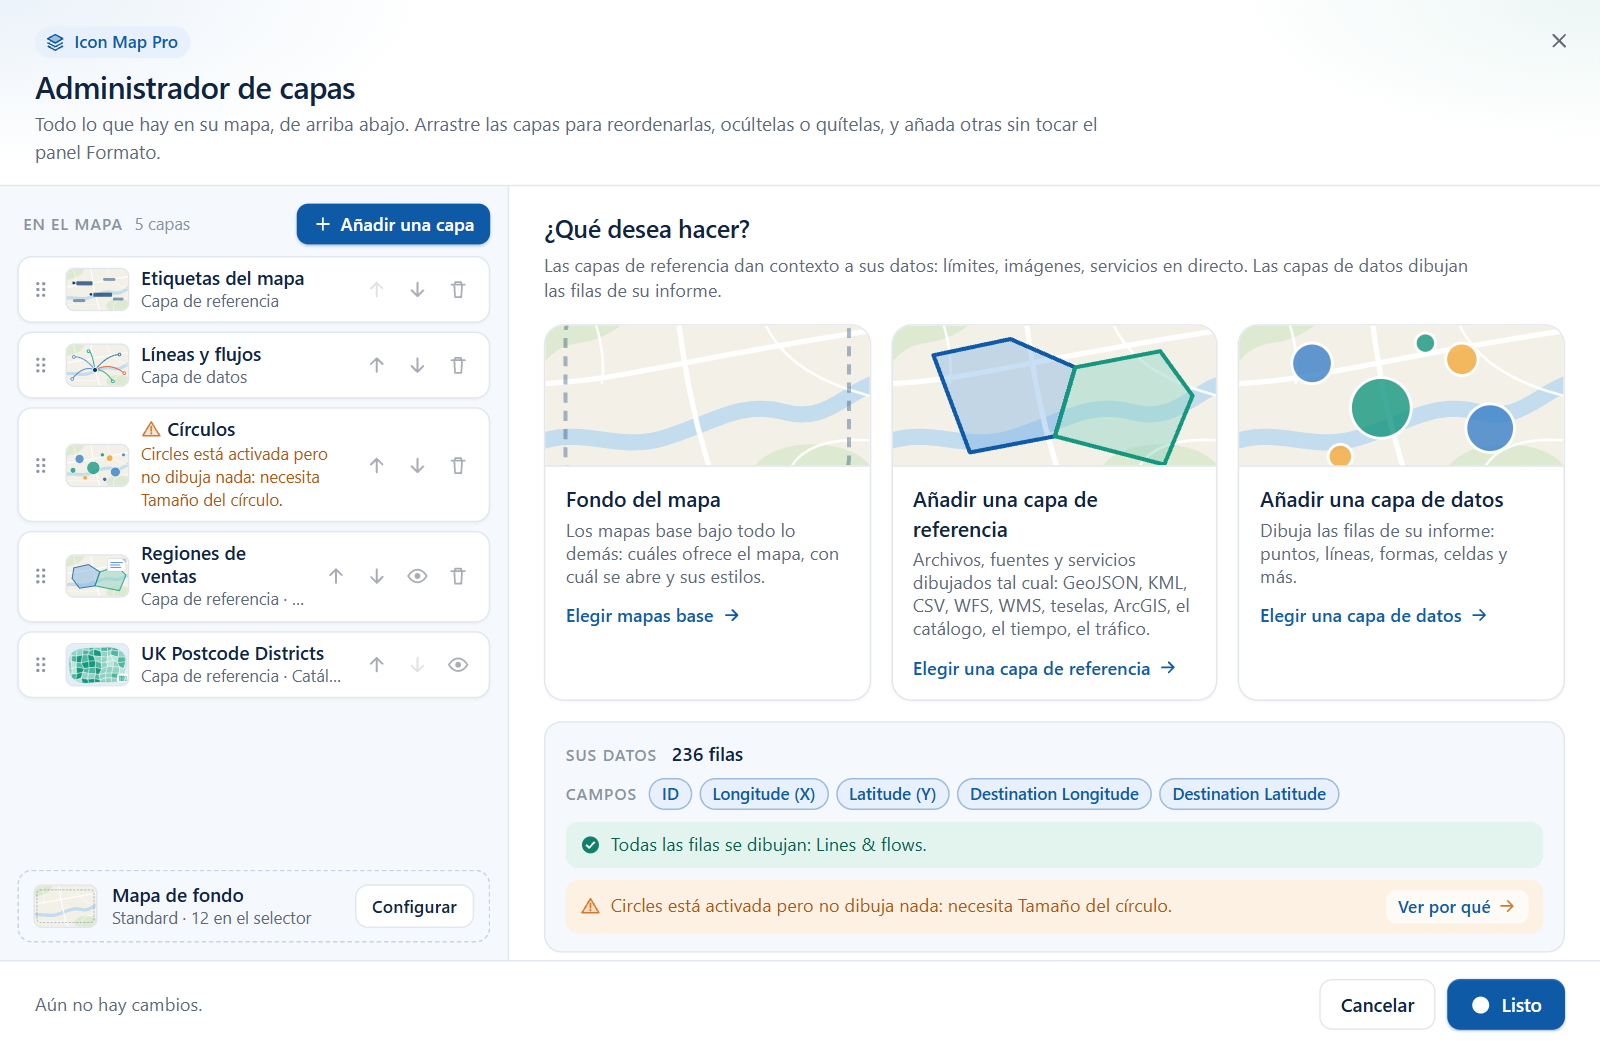Delete the Líneas y flujos layer

point(458,365)
